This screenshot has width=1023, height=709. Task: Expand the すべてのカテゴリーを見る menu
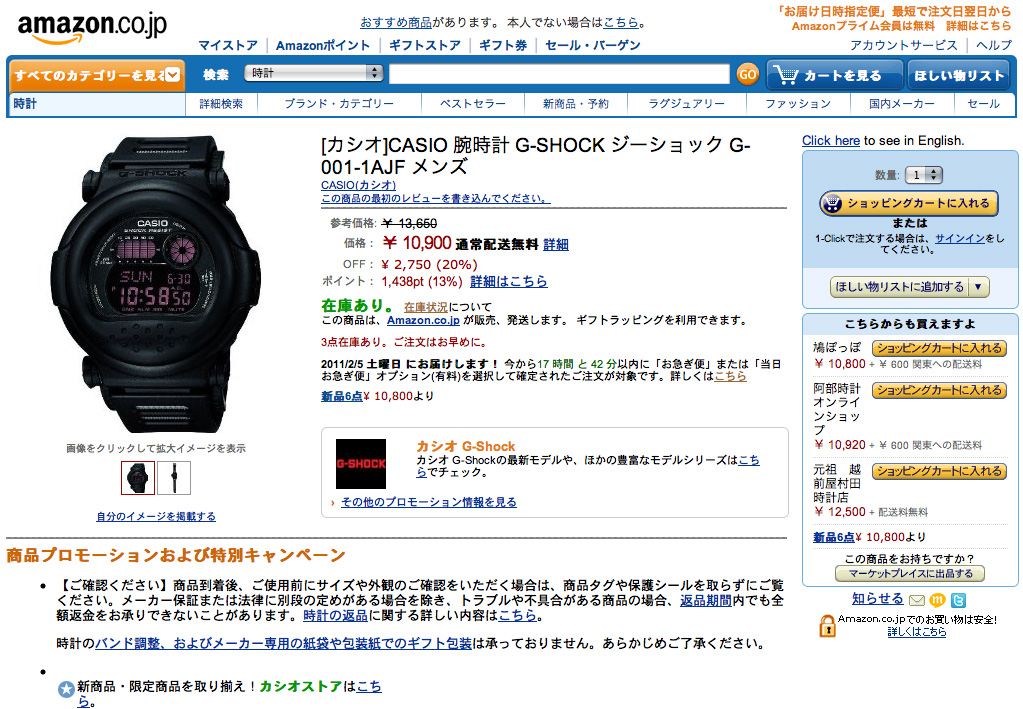tap(96, 75)
